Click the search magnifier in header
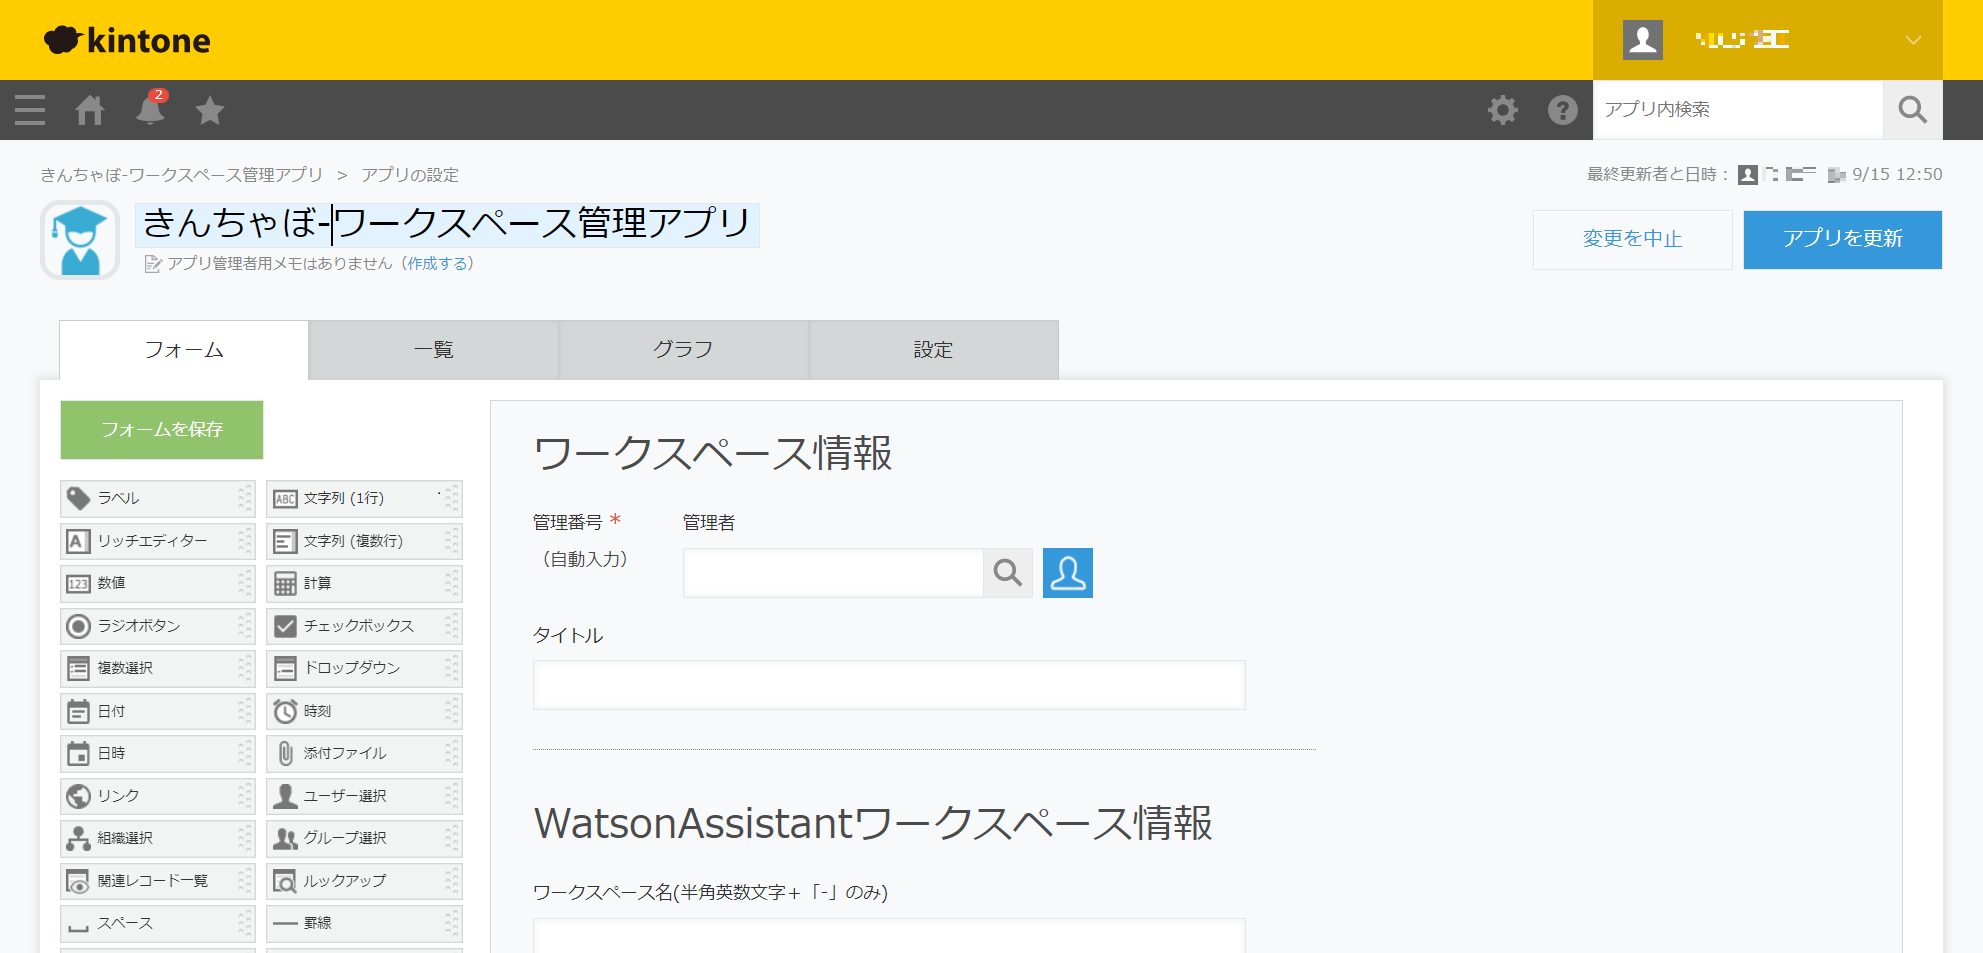This screenshot has width=1983, height=953. 1912,110
